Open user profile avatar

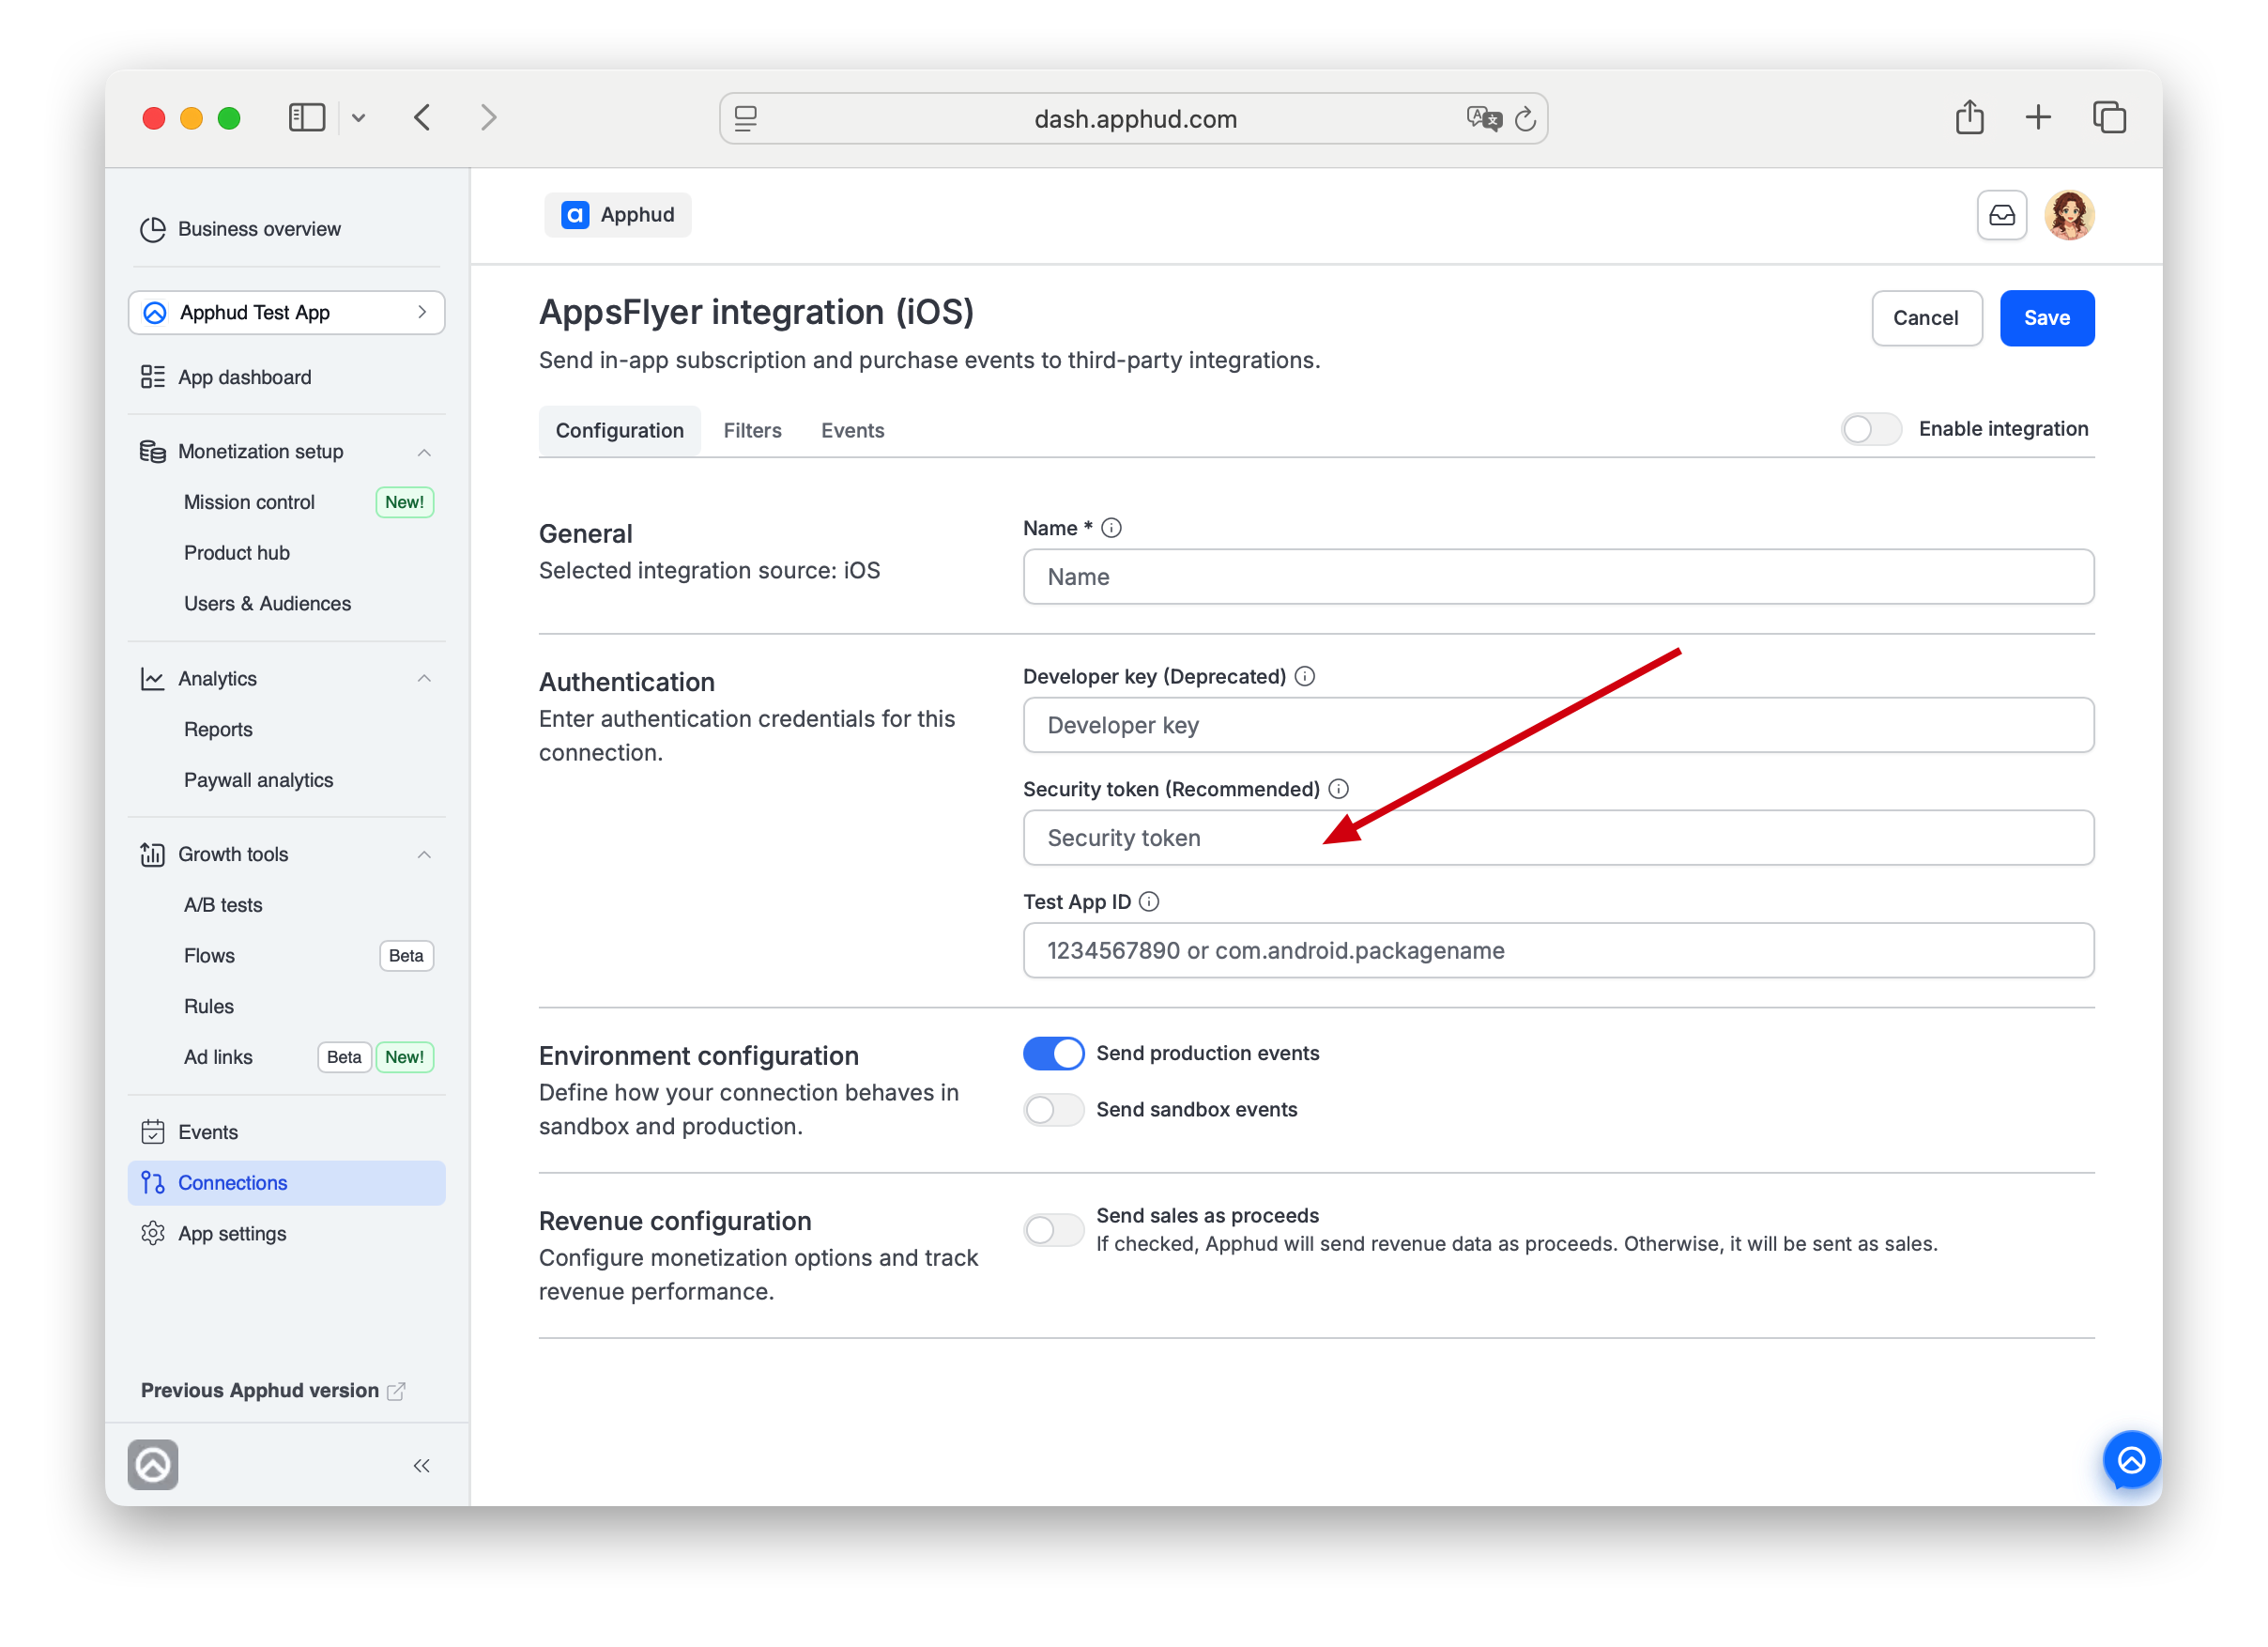(x=2069, y=215)
